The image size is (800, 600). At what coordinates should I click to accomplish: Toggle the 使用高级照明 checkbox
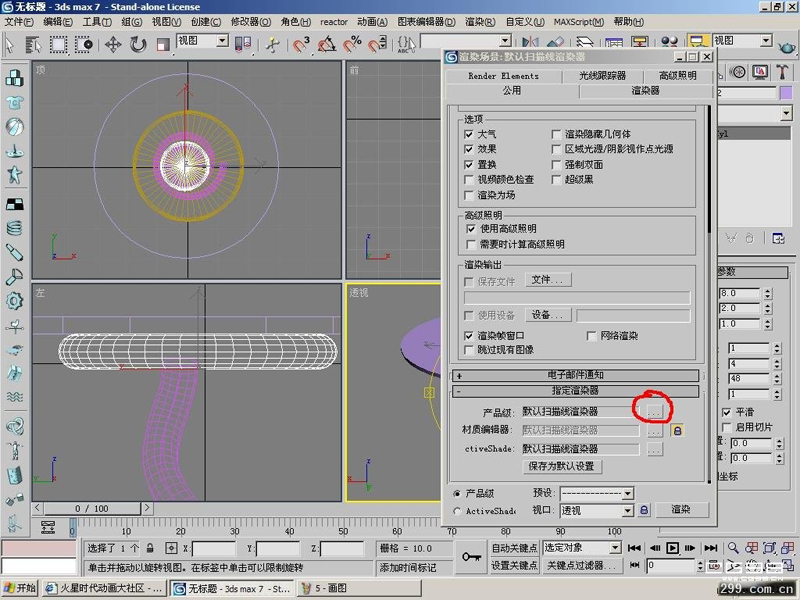pyautogui.click(x=471, y=229)
